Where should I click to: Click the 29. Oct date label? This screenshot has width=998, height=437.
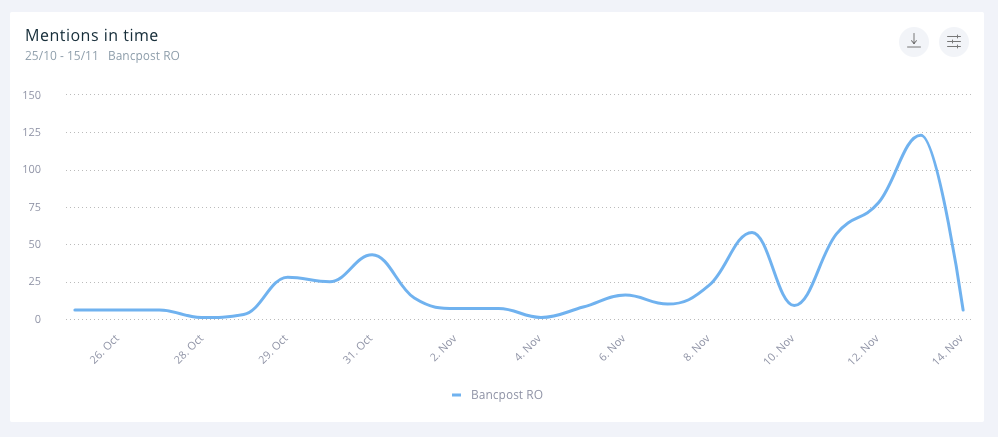coord(273,350)
